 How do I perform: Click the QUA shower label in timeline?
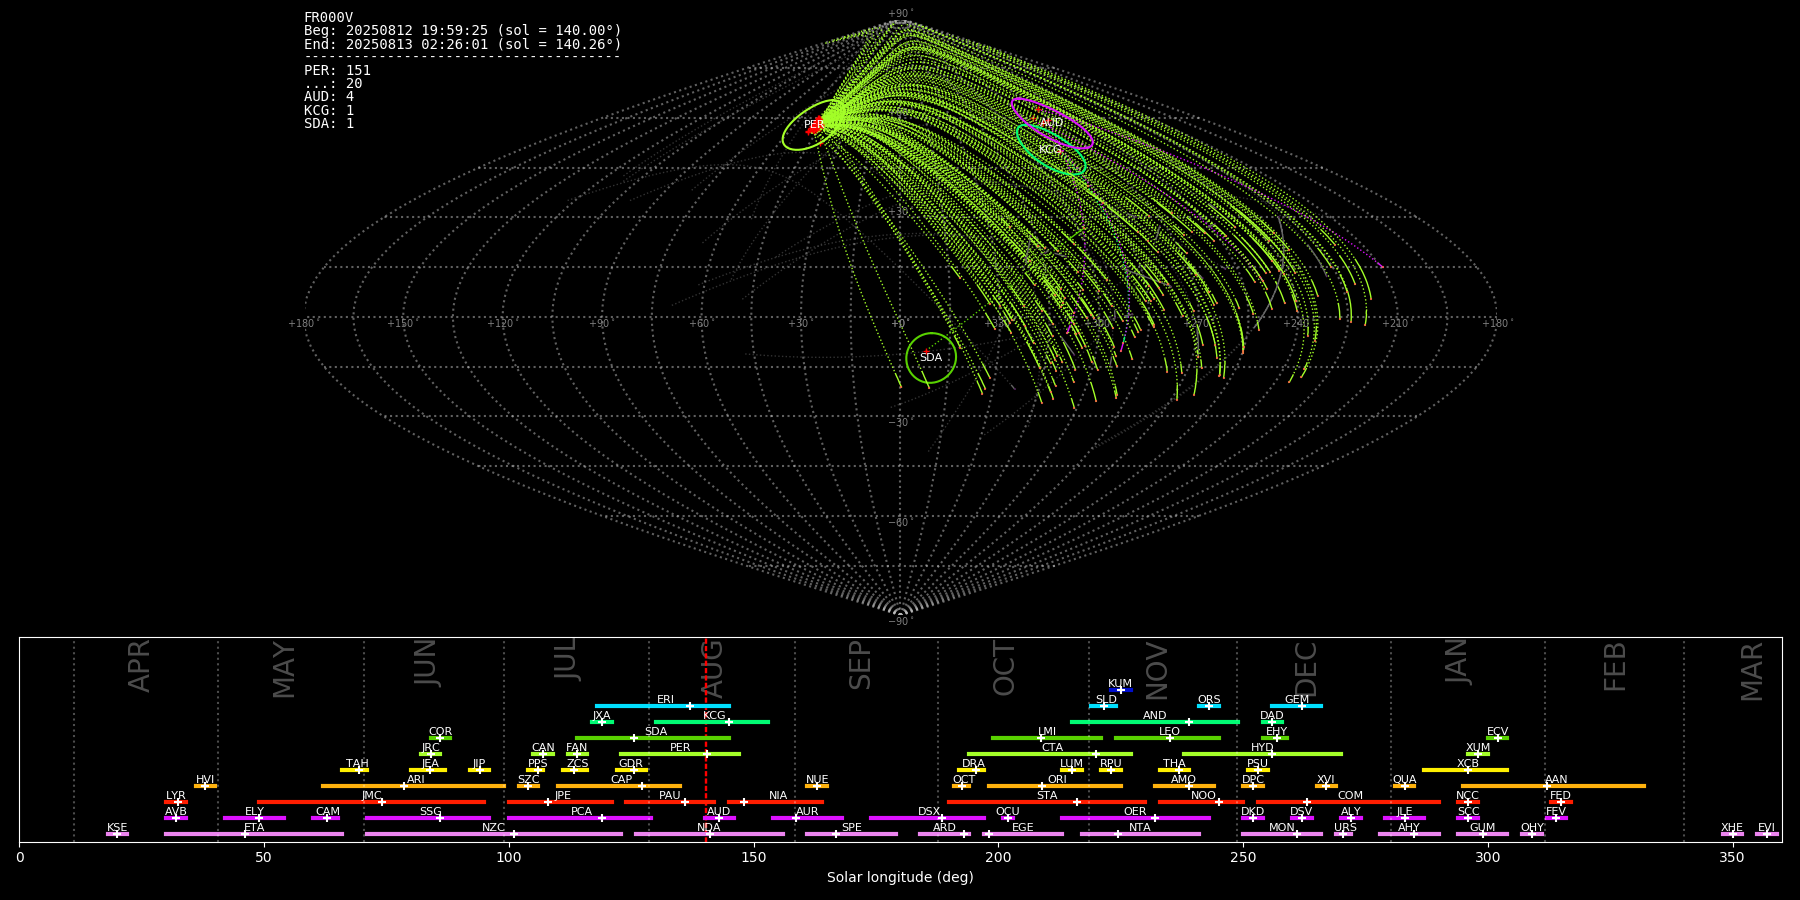click(x=1405, y=780)
